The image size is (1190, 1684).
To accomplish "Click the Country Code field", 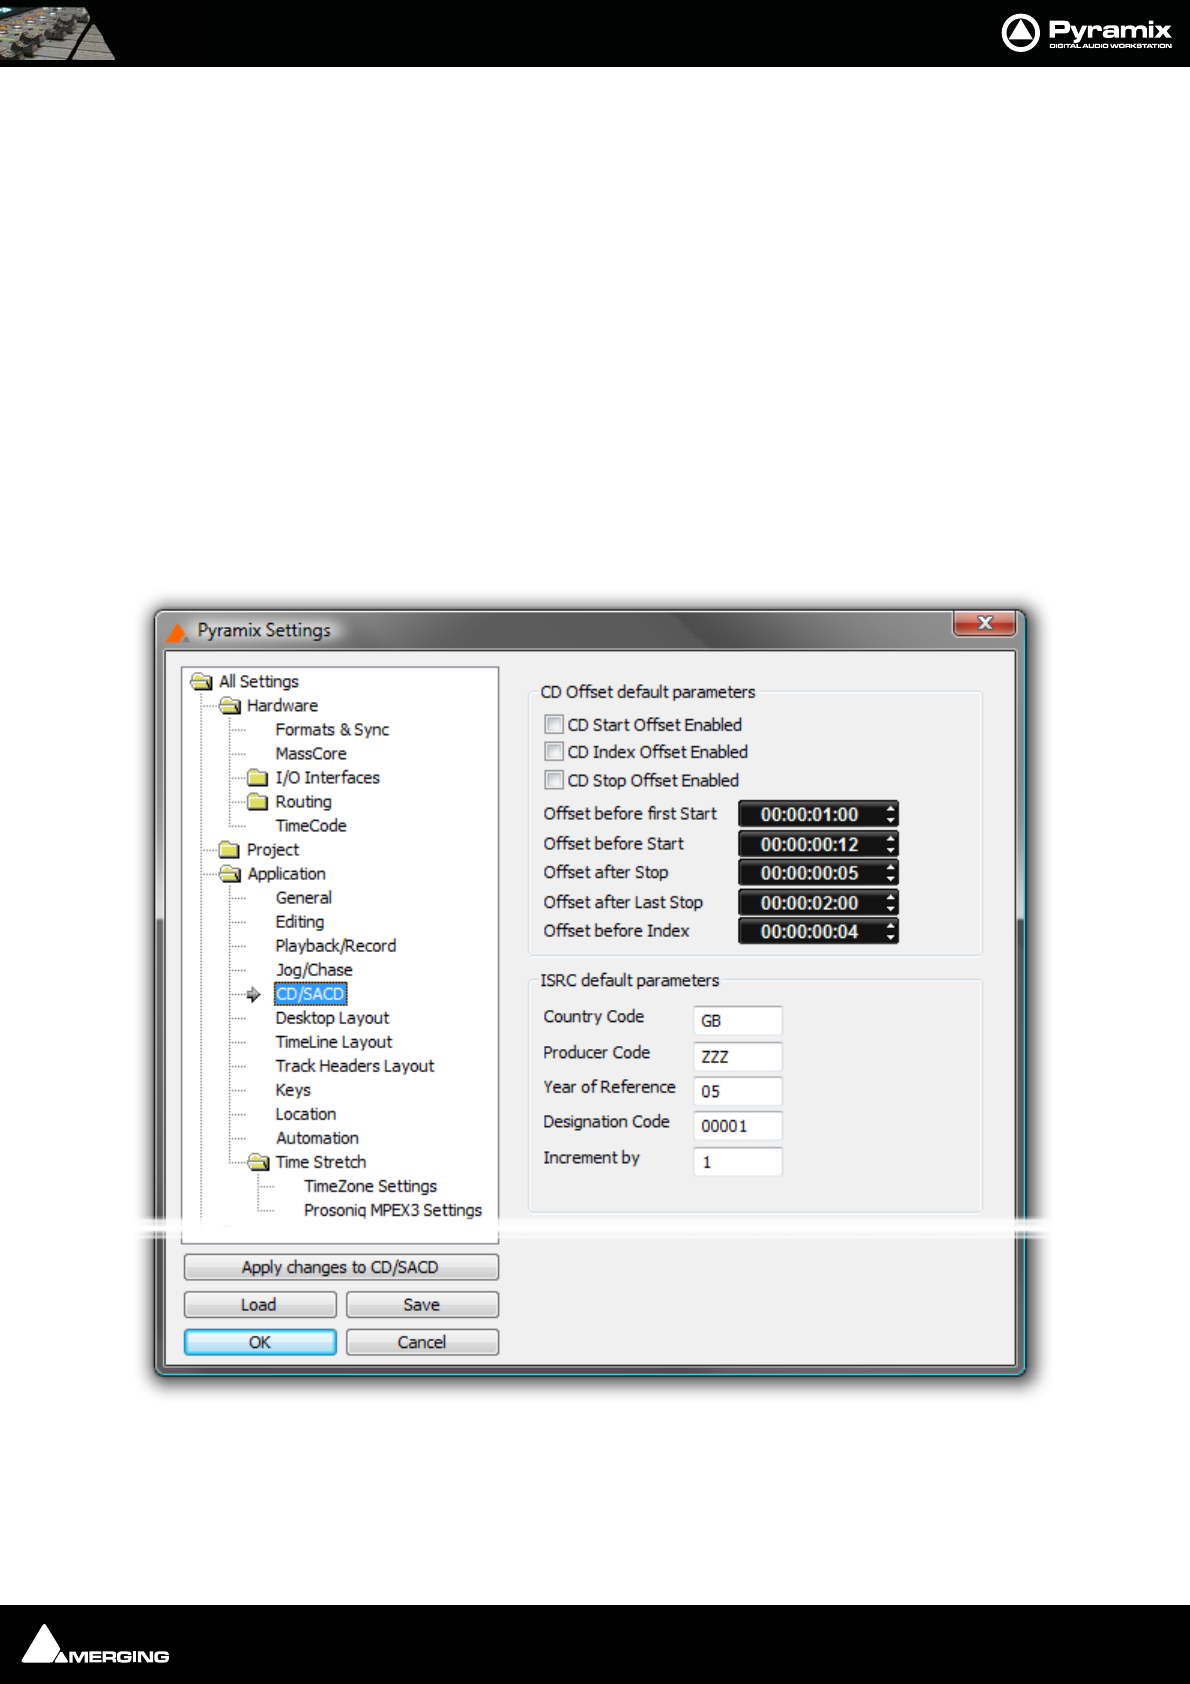I will tap(738, 1021).
